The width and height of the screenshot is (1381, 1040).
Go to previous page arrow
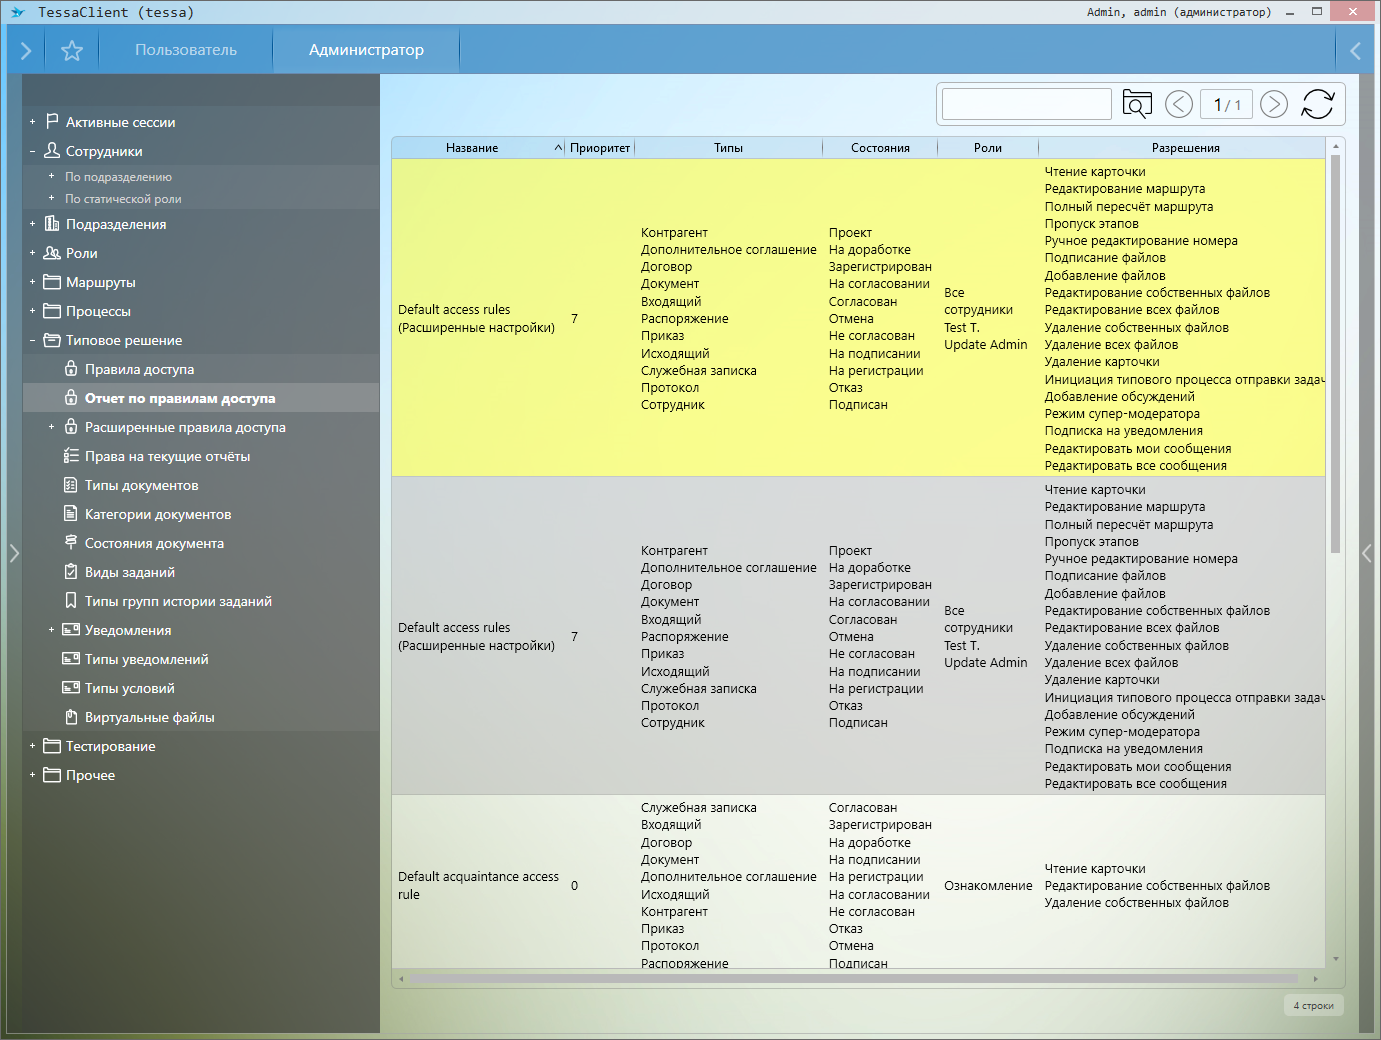coord(1179,104)
